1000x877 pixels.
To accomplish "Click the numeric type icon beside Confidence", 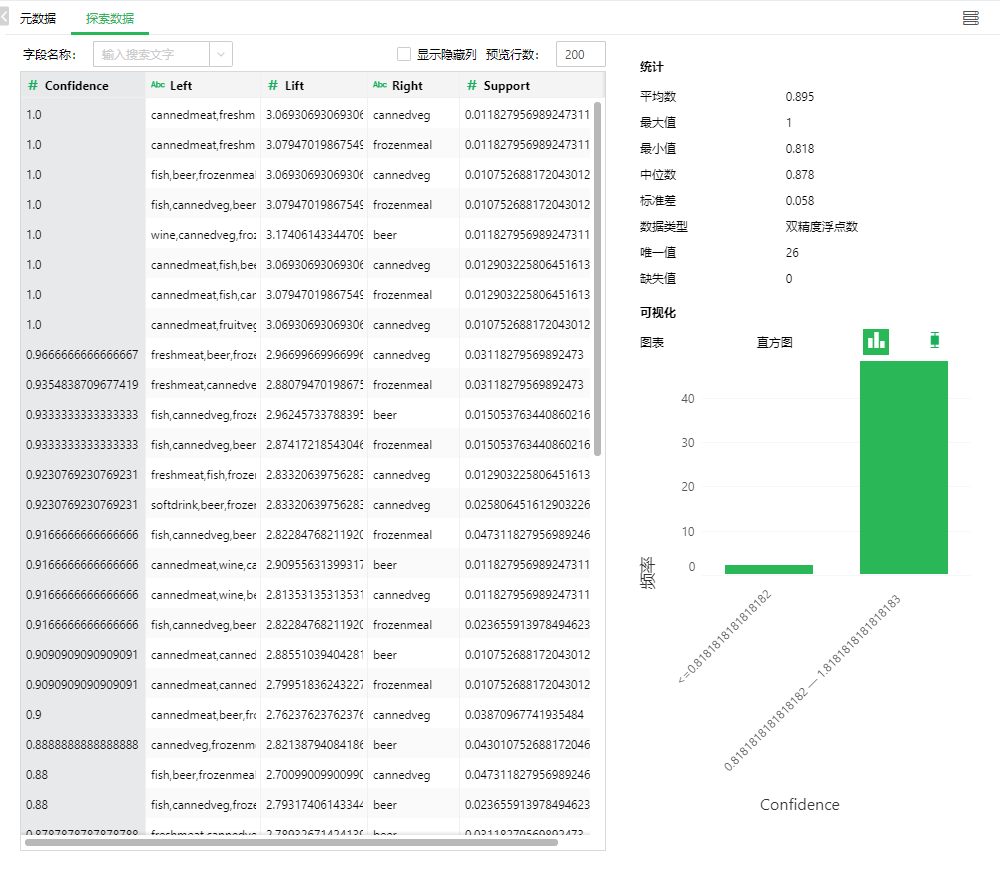I will pyautogui.click(x=33, y=86).
